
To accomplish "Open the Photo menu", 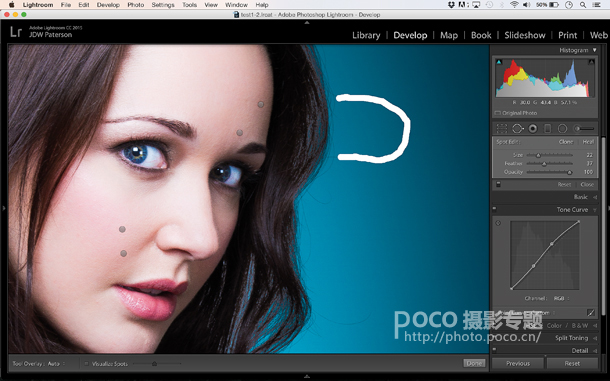I will [x=135, y=5].
